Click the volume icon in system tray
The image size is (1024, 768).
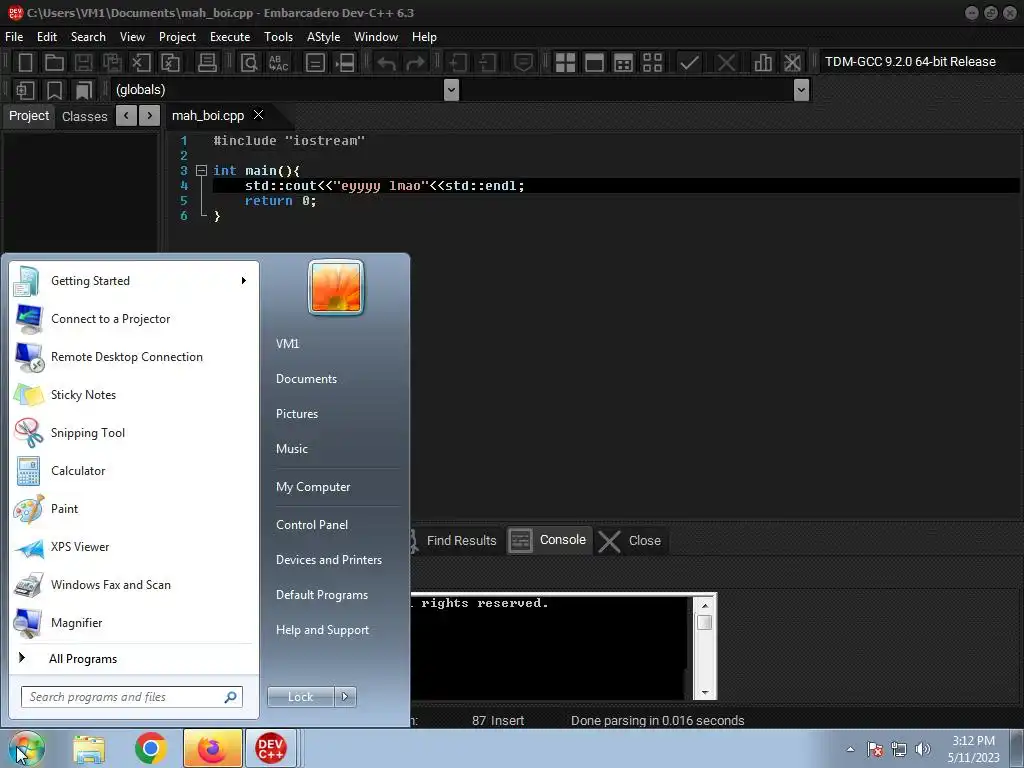923,749
